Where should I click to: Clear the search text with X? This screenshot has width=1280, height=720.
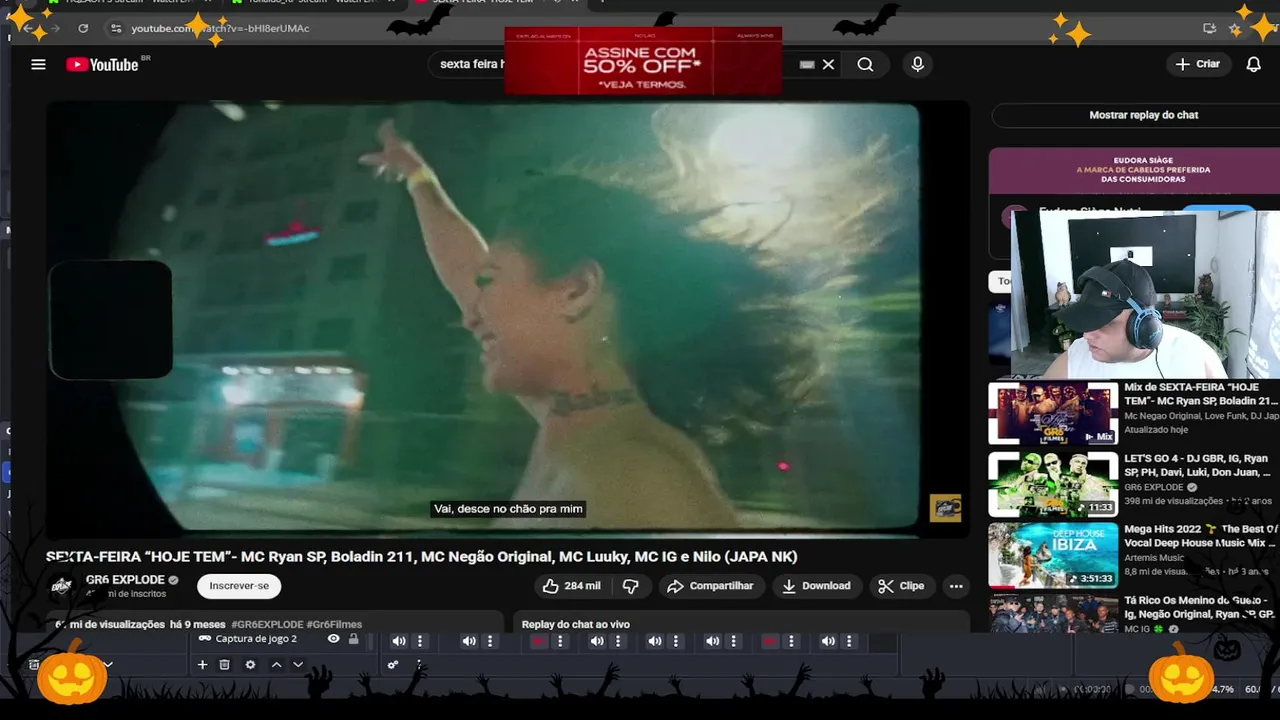[x=828, y=64]
